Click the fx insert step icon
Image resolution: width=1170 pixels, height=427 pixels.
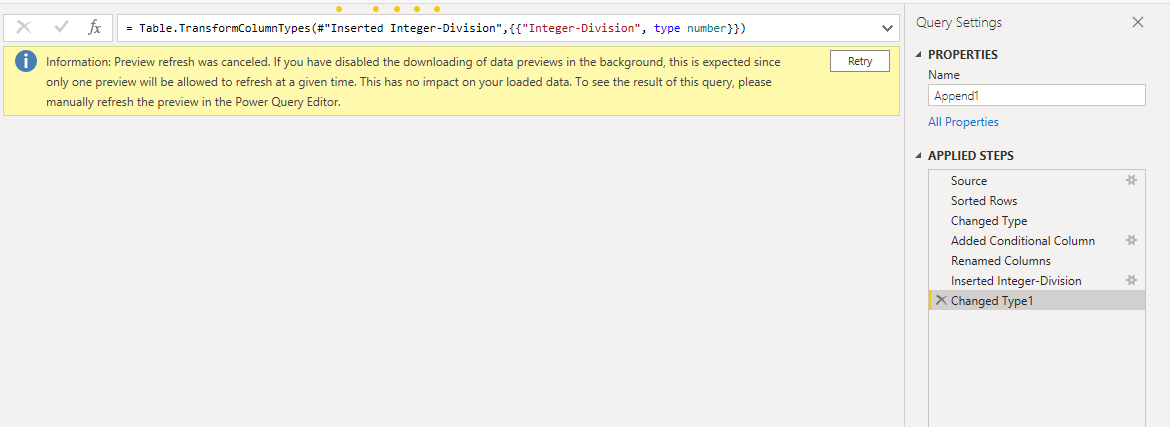point(95,28)
